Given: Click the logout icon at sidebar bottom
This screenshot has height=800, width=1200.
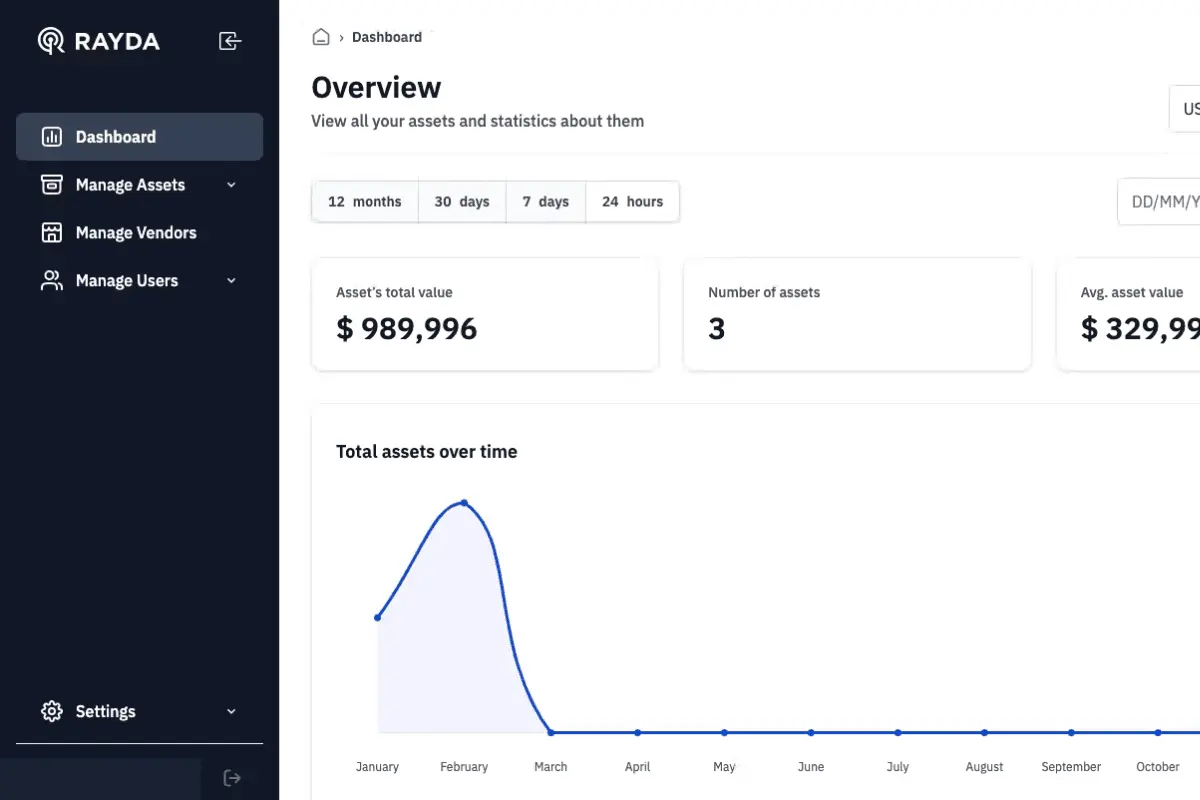Looking at the screenshot, I should click(x=232, y=778).
